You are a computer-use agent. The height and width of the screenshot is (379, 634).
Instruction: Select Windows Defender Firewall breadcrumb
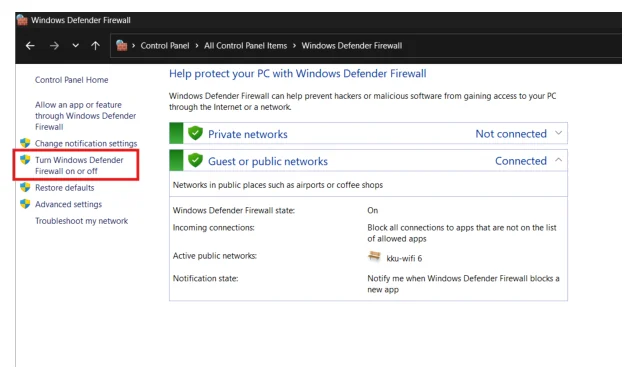pos(352,46)
